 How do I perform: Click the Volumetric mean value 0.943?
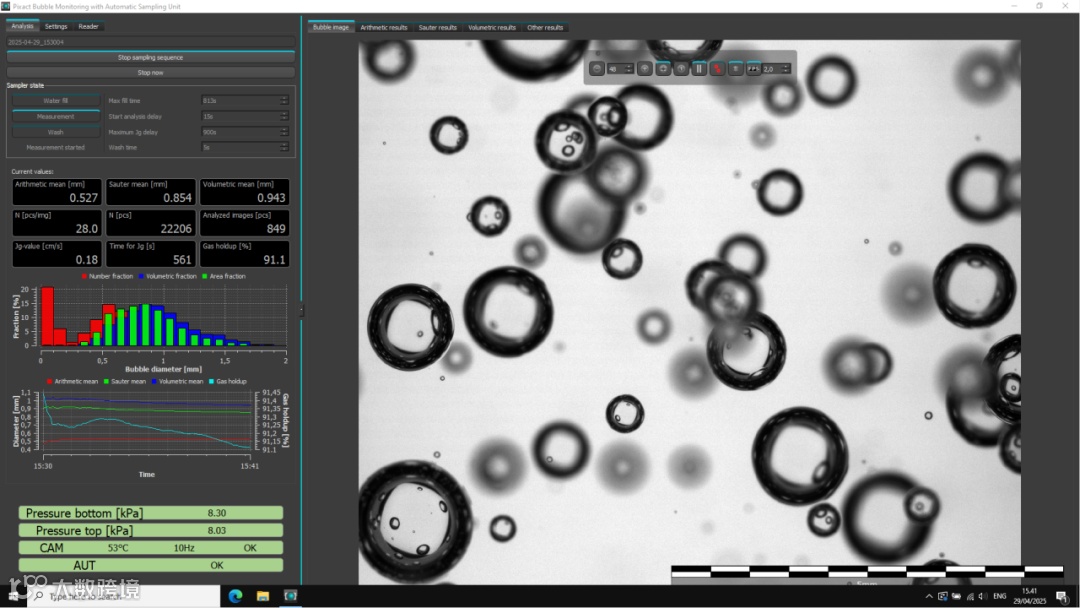click(271, 198)
